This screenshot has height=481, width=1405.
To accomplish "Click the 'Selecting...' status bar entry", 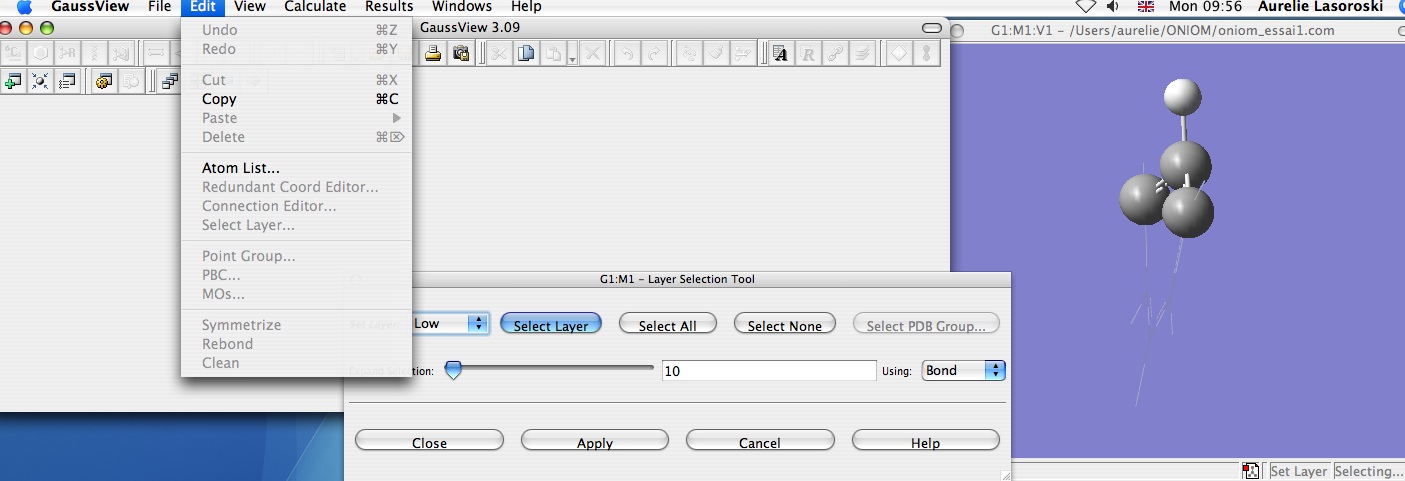I will point(1368,471).
